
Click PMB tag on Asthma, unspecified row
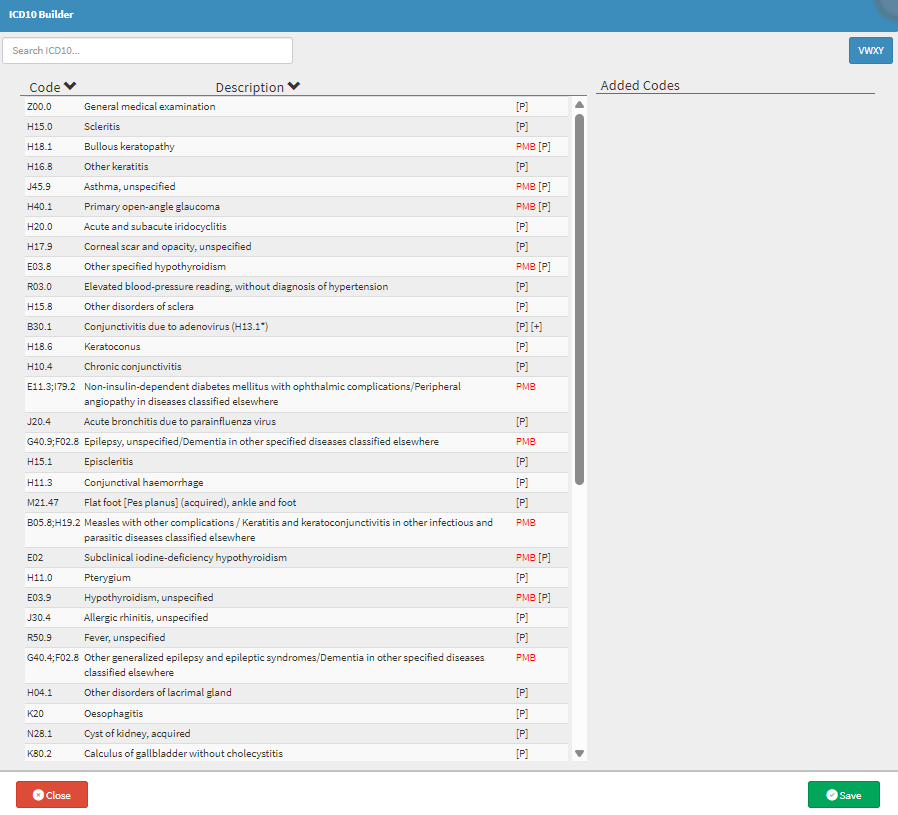pyautogui.click(x=525, y=187)
